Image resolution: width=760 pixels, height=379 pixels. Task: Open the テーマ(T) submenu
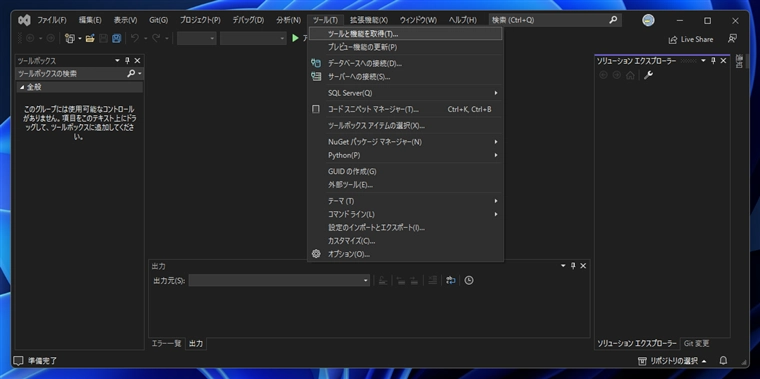406,201
